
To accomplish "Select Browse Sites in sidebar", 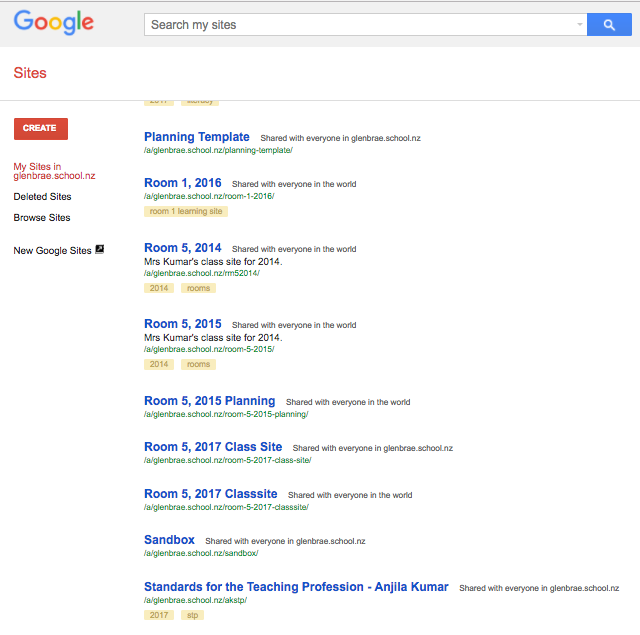I will [42, 217].
